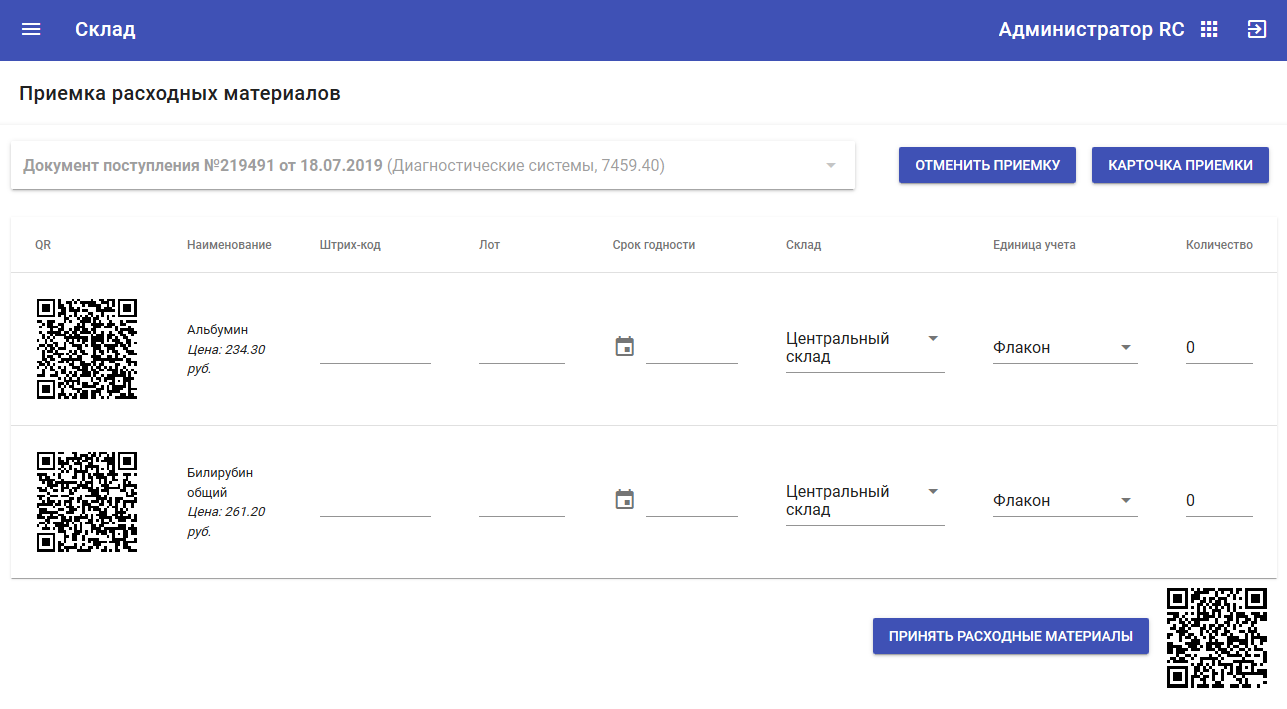Viewport: 1287px width, 709px height.
Task: Click the QR code for Альбумин
Action: point(87,349)
